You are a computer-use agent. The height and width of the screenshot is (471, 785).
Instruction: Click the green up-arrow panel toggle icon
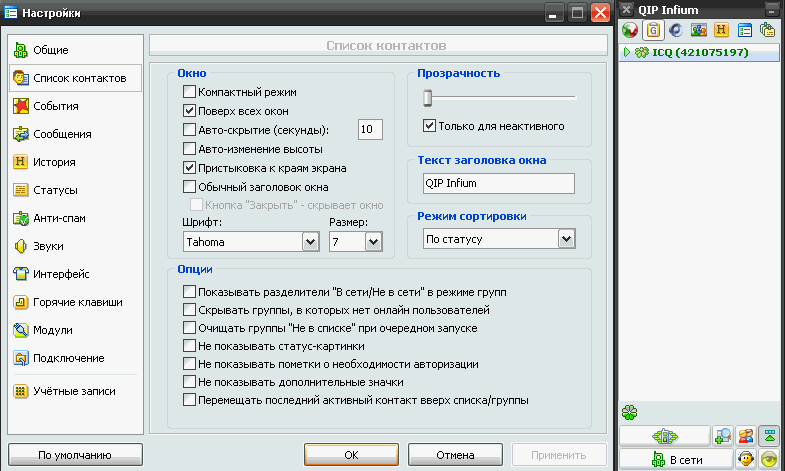coord(769,436)
